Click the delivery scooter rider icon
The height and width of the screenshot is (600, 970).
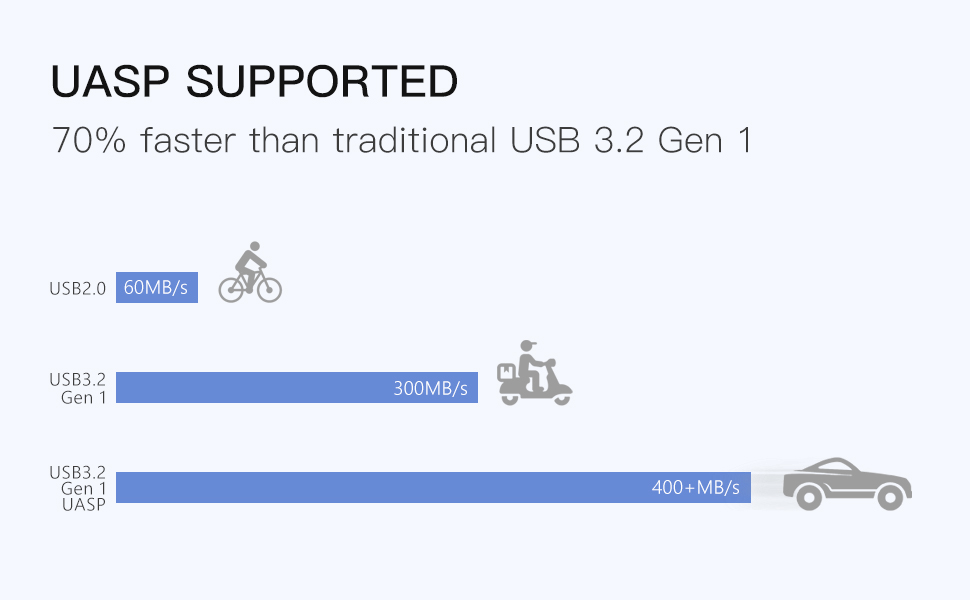coord(535,373)
